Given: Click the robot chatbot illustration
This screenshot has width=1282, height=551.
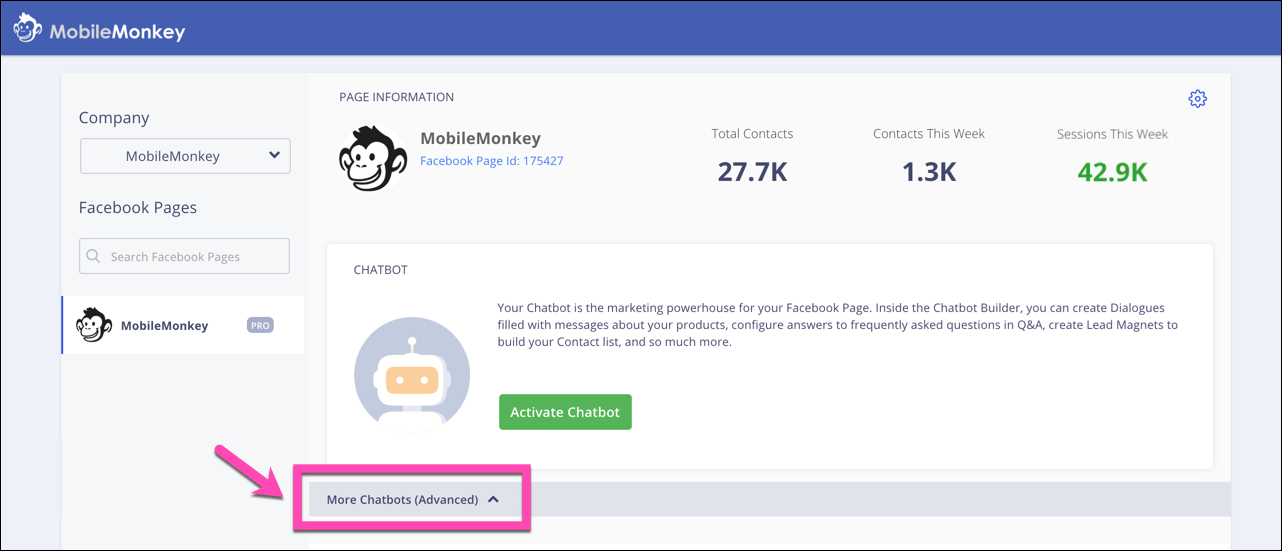Looking at the screenshot, I should click(412, 373).
